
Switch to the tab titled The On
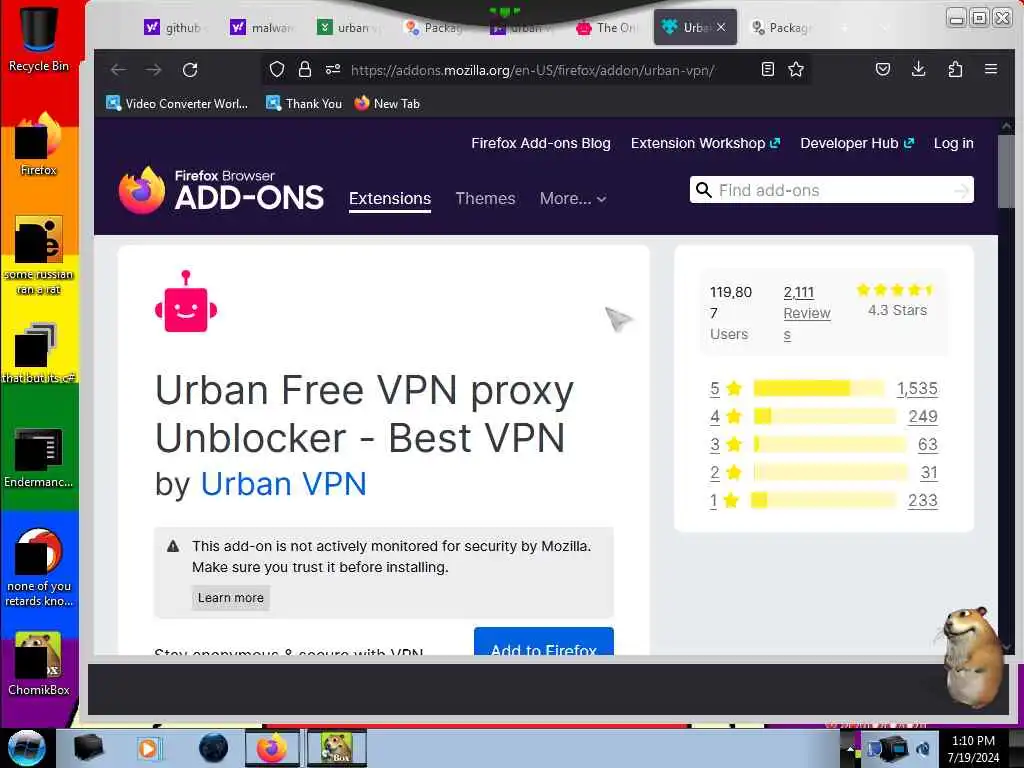[606, 27]
